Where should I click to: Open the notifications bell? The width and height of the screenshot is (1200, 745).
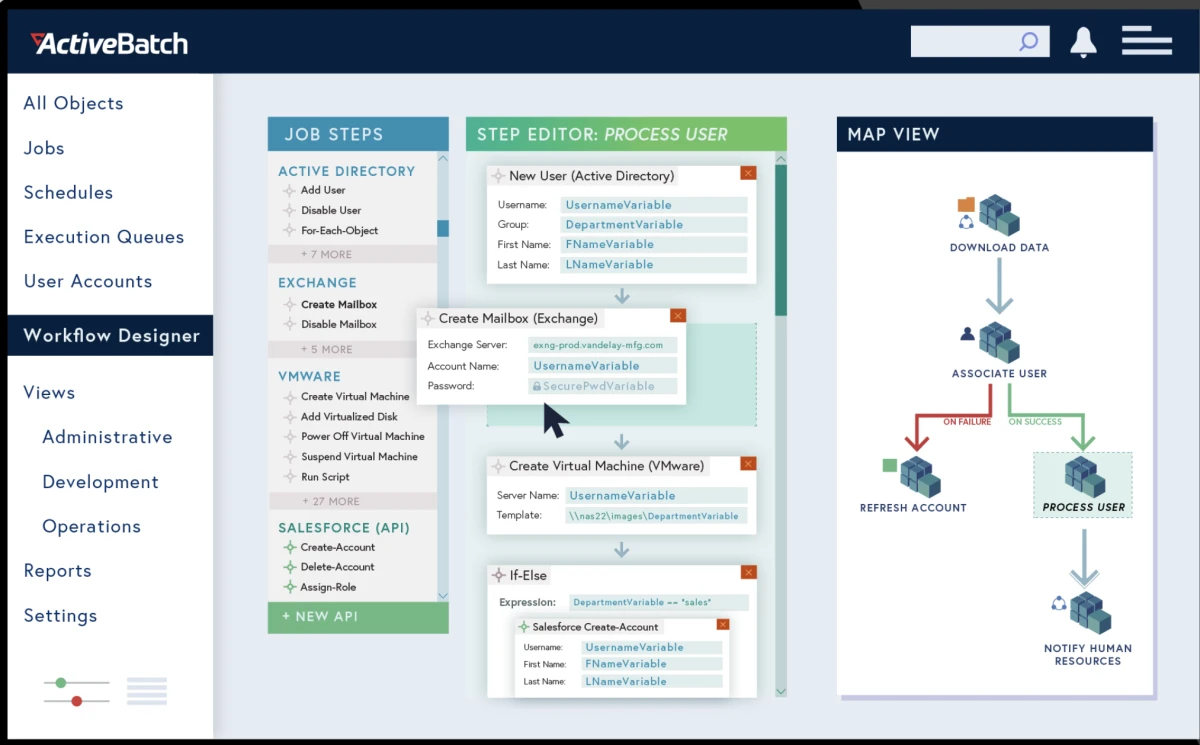click(1083, 42)
